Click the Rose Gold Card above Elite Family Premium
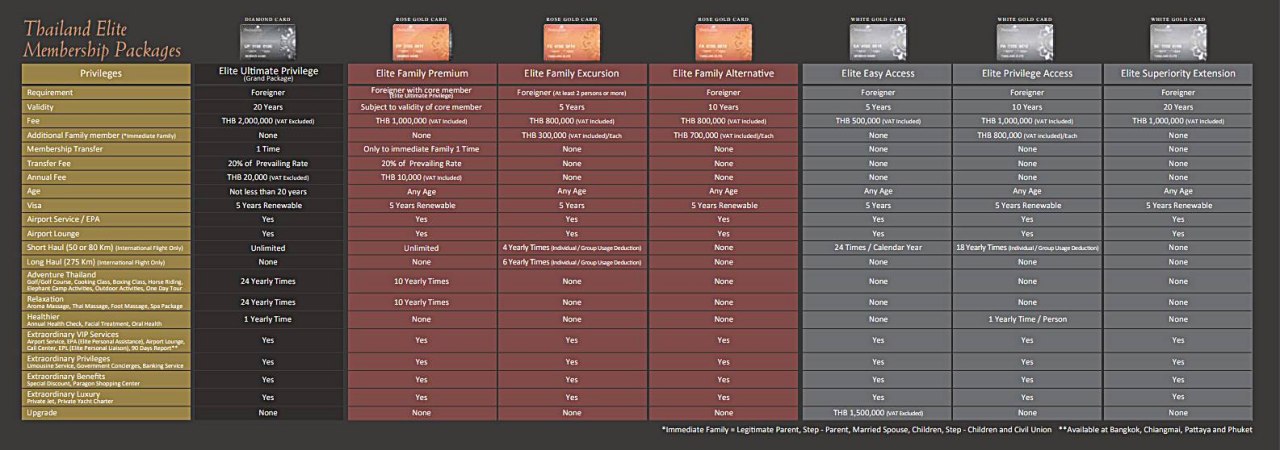The image size is (1280, 450). point(420,42)
